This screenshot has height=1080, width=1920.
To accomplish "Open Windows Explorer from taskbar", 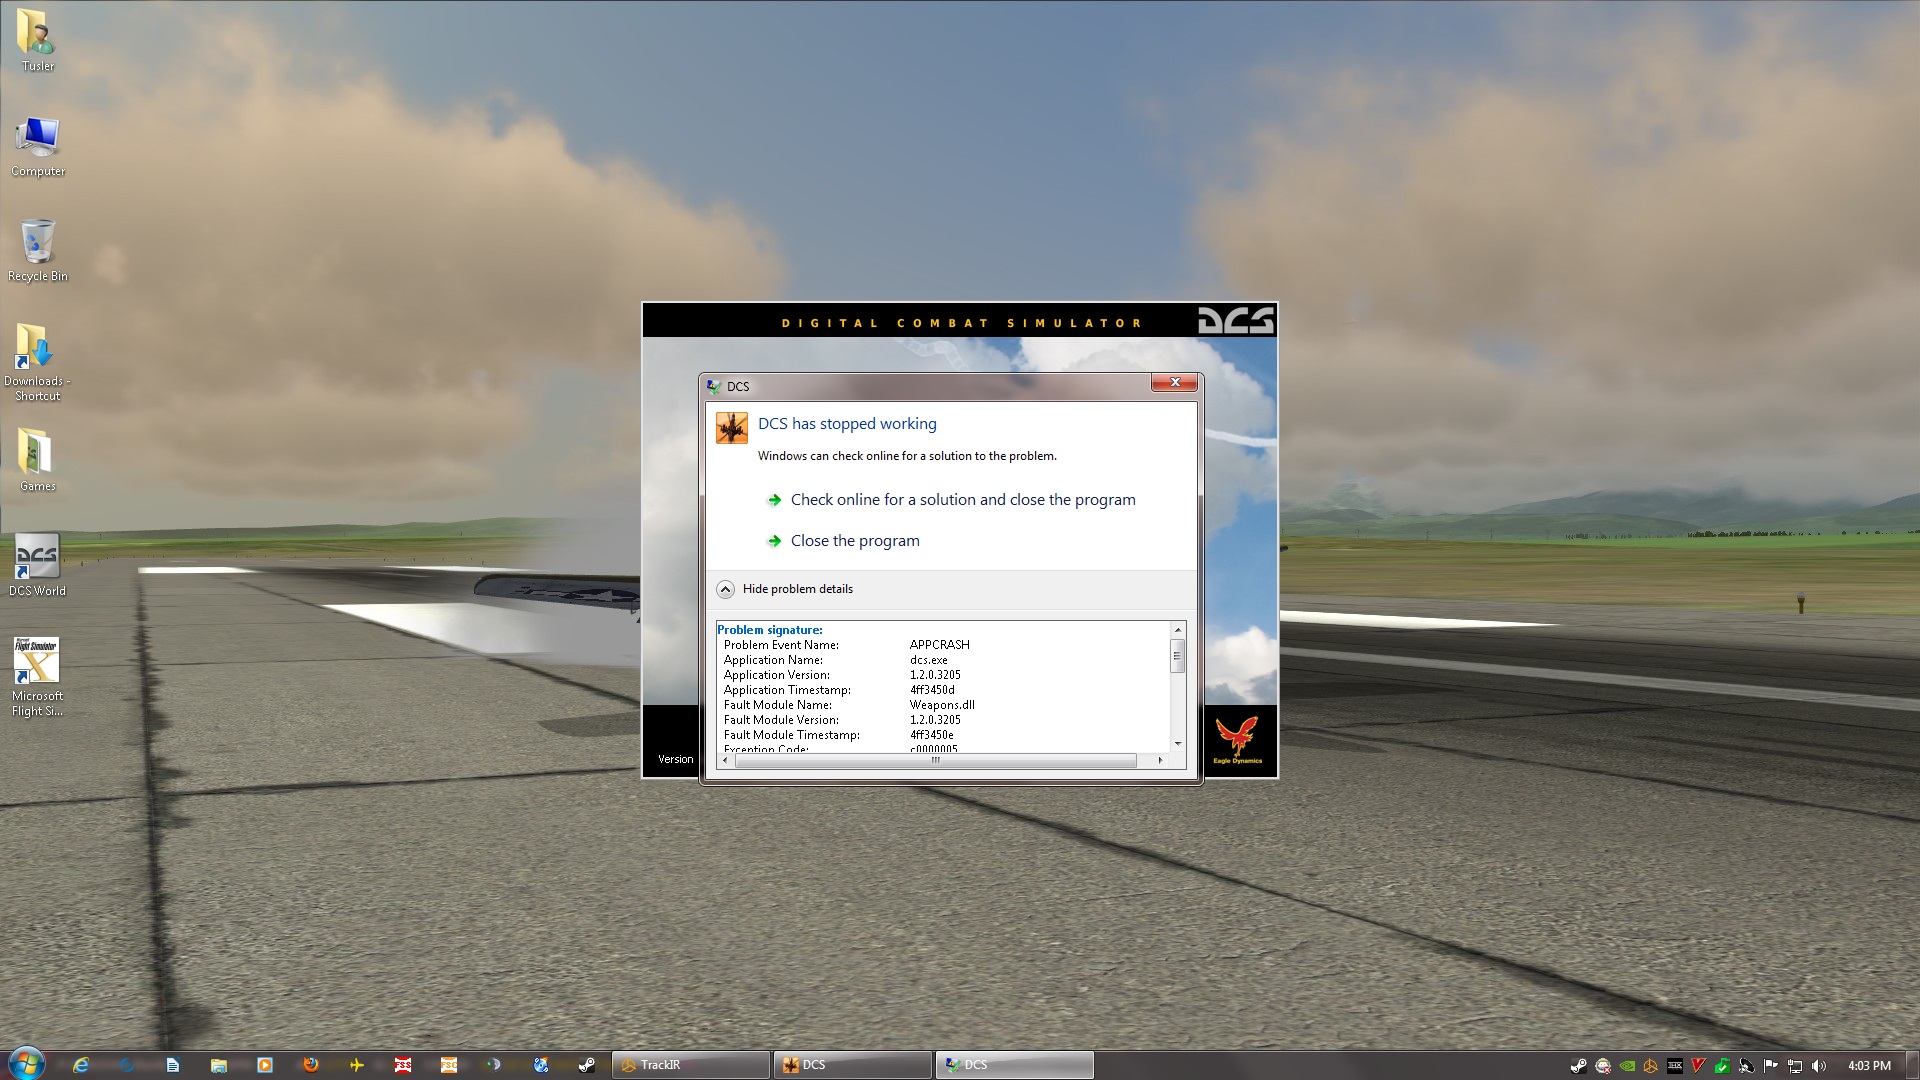I will [218, 1065].
